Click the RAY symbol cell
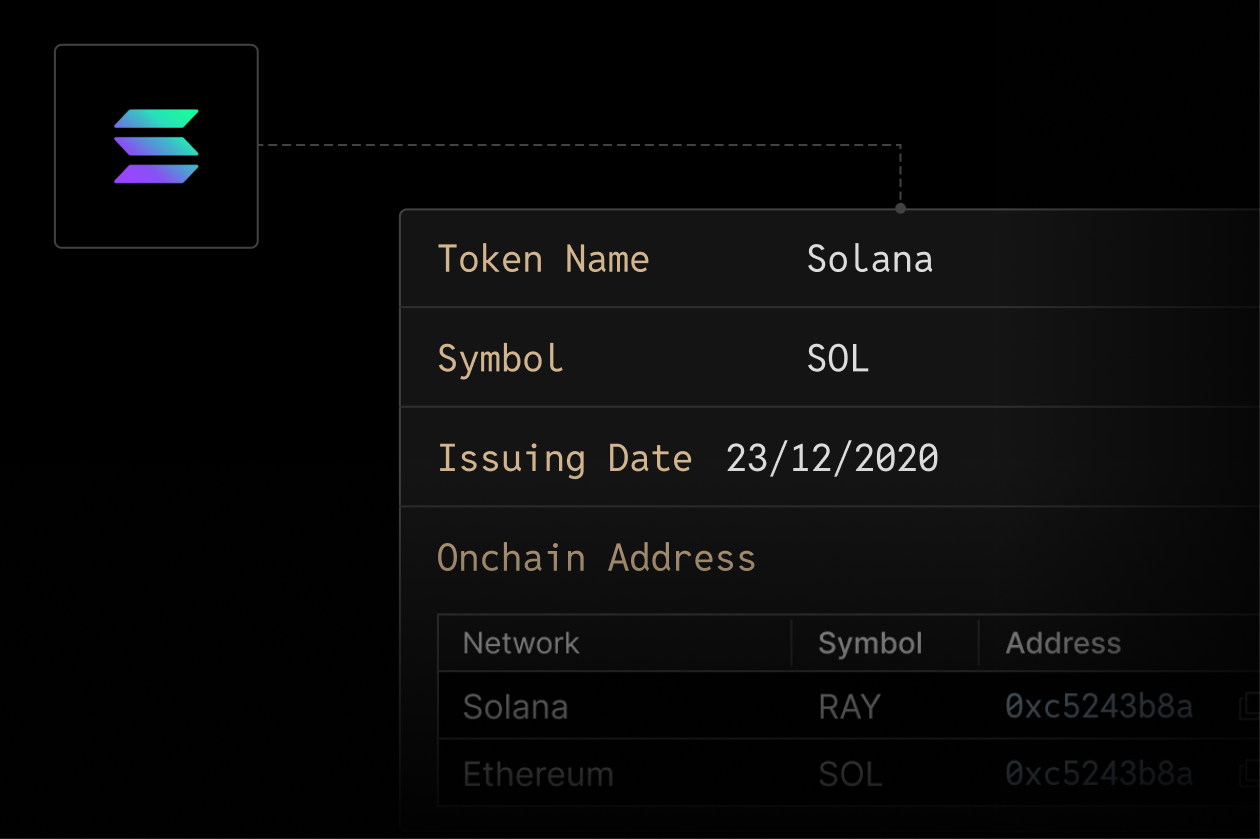 849,707
